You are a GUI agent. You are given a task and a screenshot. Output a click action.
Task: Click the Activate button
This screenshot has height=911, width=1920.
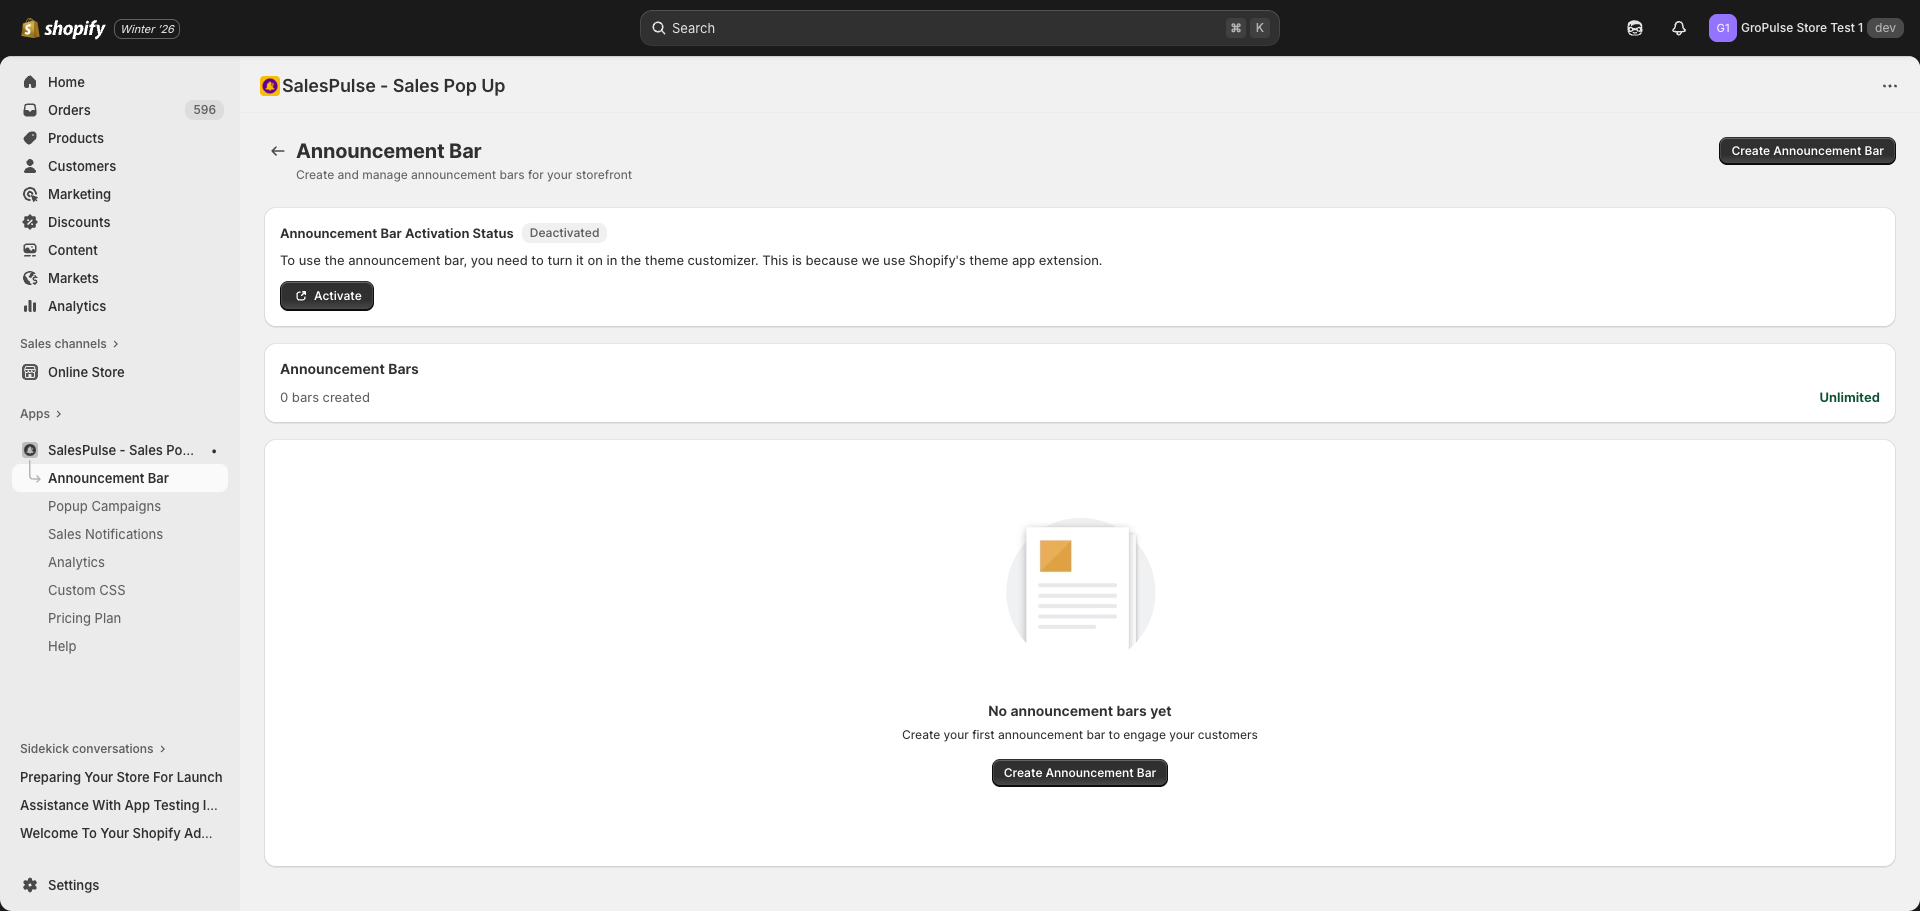coord(326,295)
